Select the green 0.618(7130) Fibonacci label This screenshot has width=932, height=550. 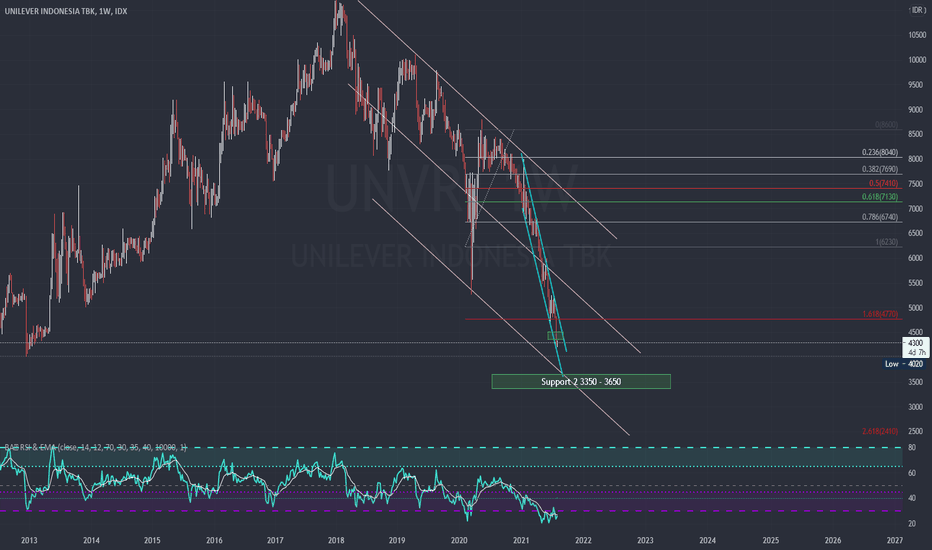tap(880, 197)
